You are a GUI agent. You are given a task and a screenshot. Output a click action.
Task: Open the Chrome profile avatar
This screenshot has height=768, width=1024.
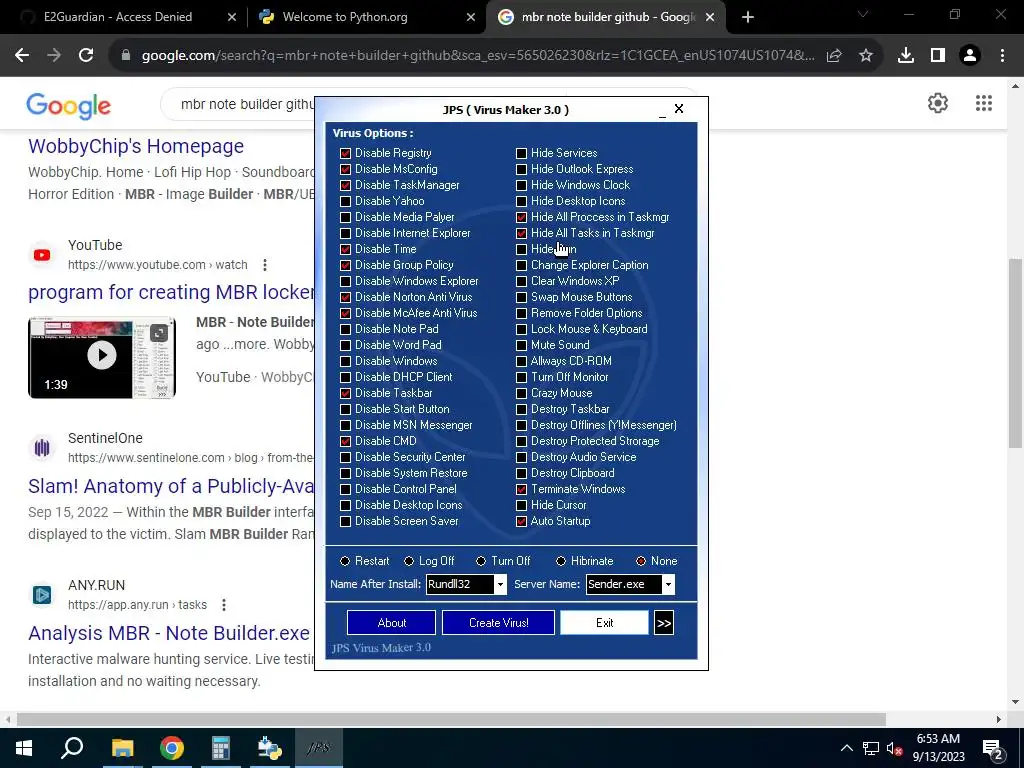coord(970,56)
